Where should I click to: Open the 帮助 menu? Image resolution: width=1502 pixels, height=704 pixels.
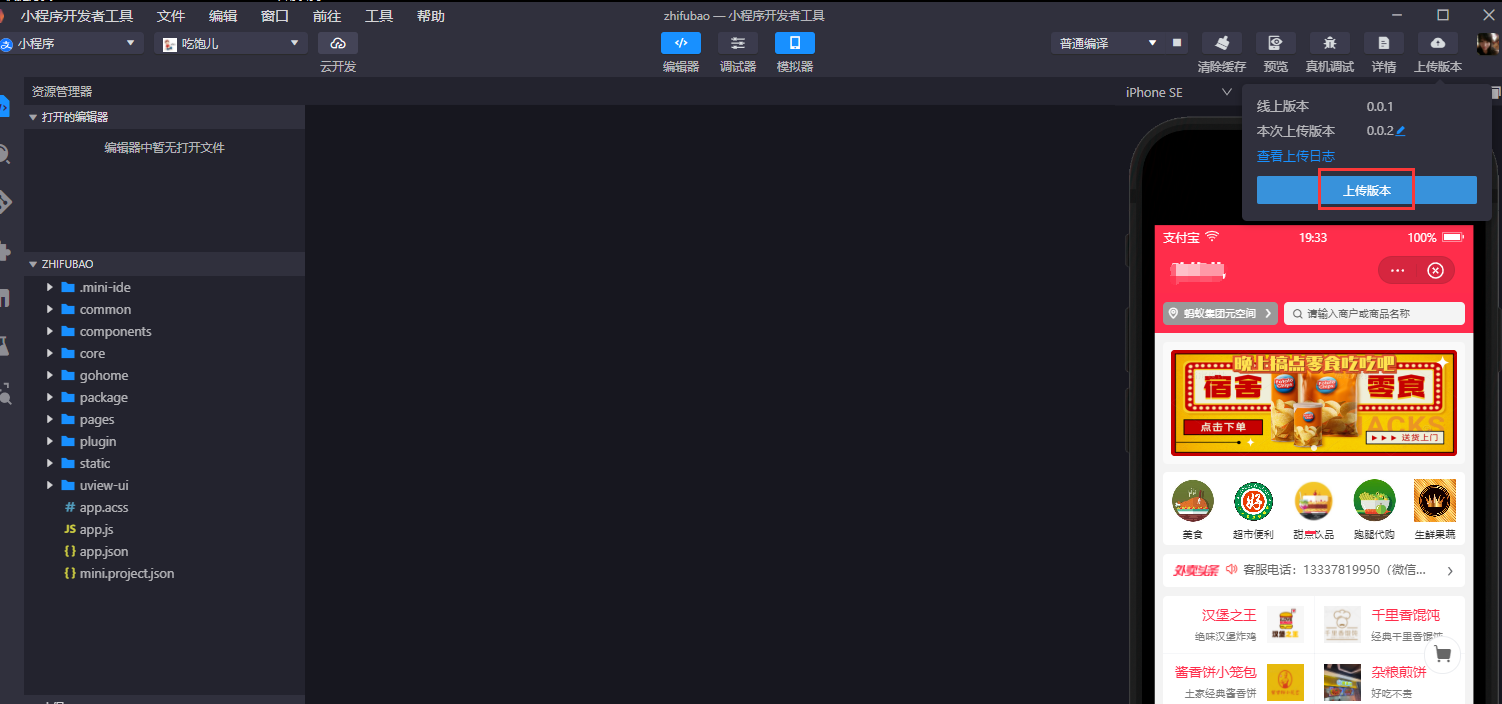tap(431, 16)
